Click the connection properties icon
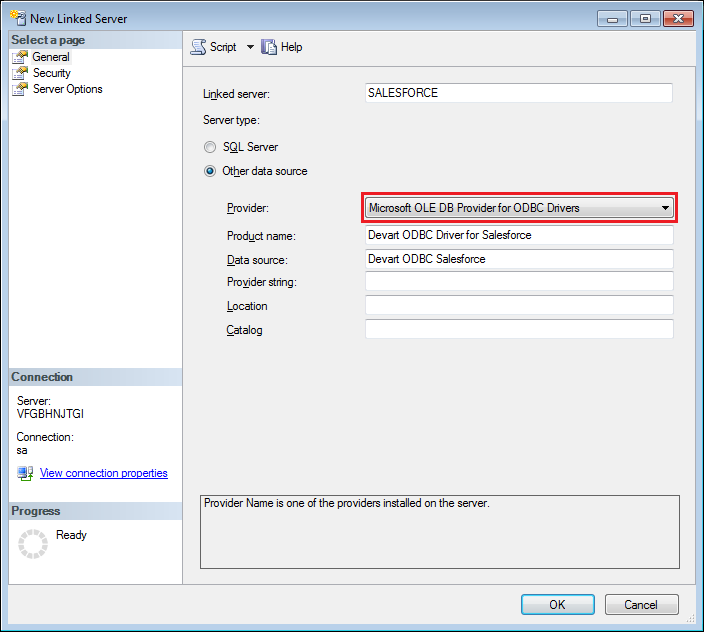Screen dimensions: 704x632 [25, 473]
